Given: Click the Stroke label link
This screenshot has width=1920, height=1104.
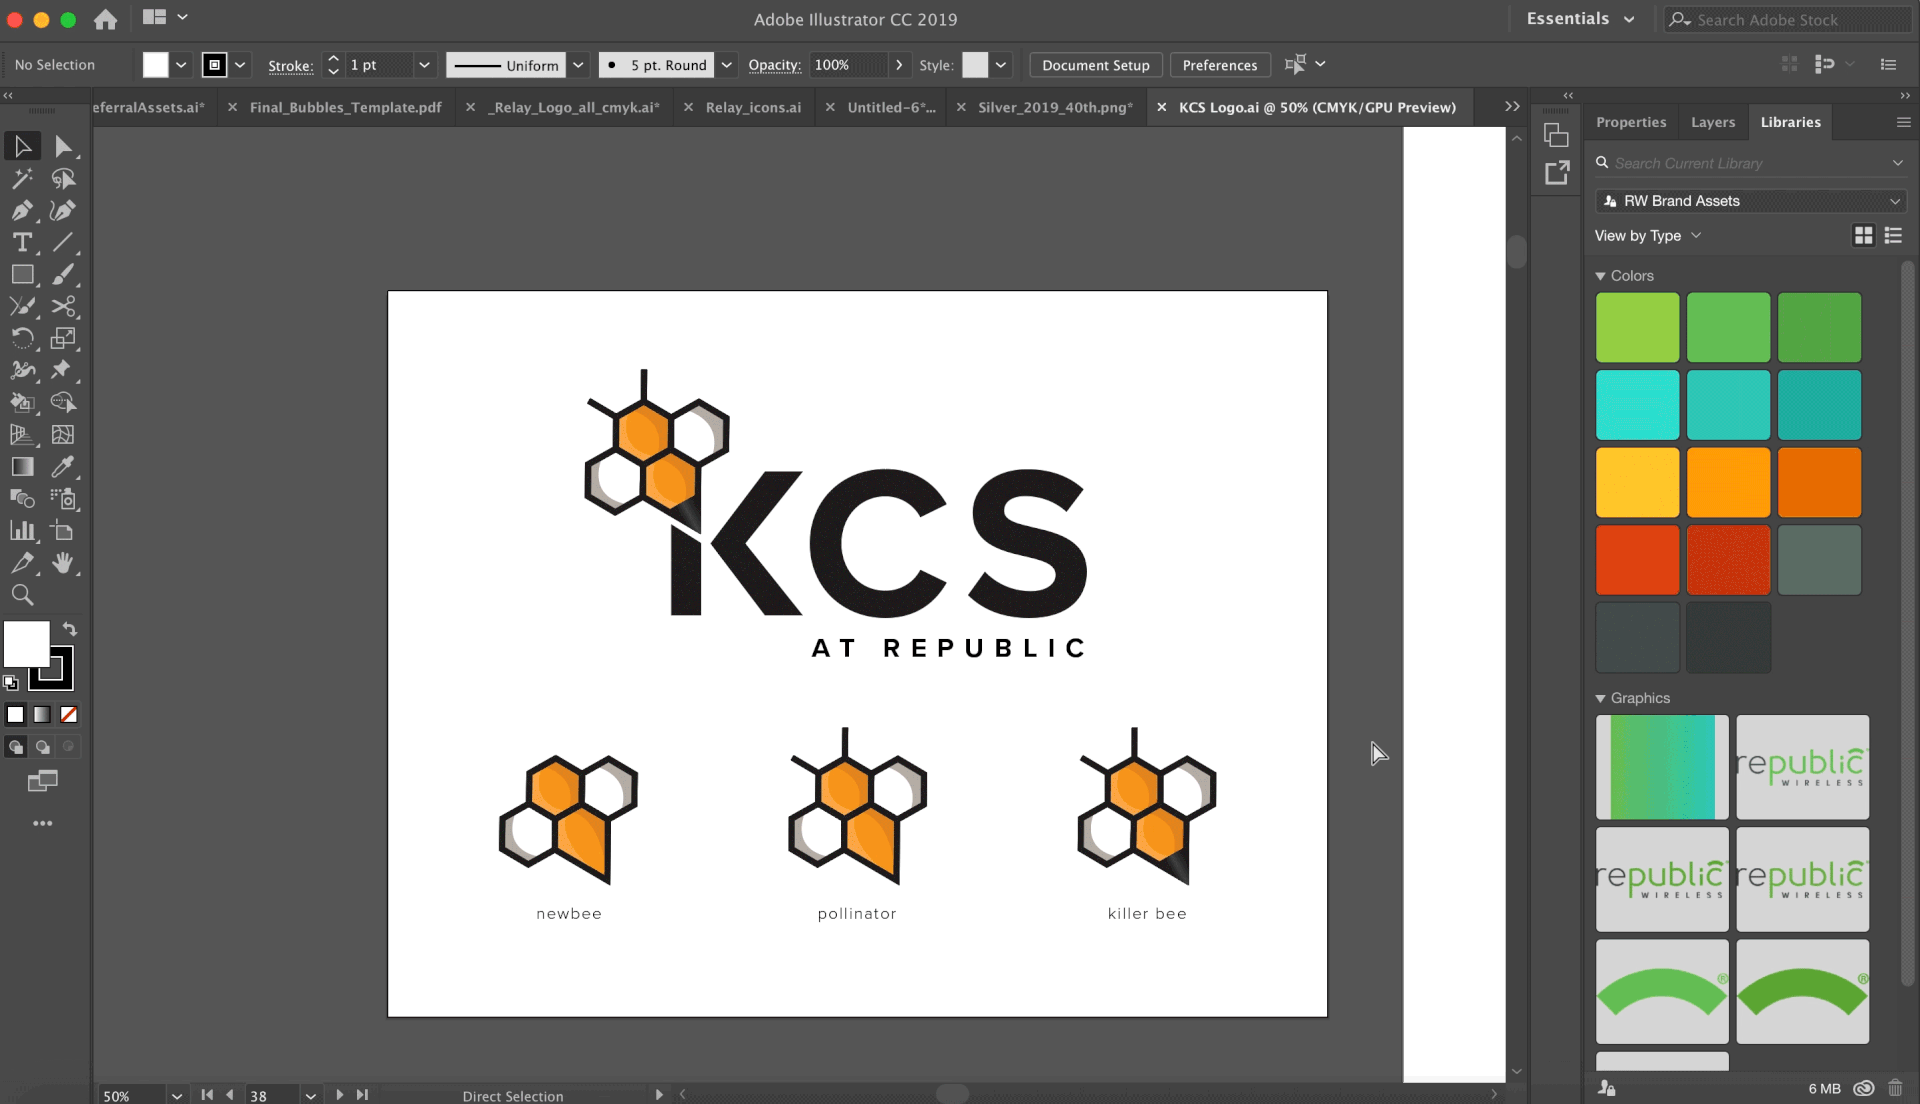Looking at the screenshot, I should (290, 66).
